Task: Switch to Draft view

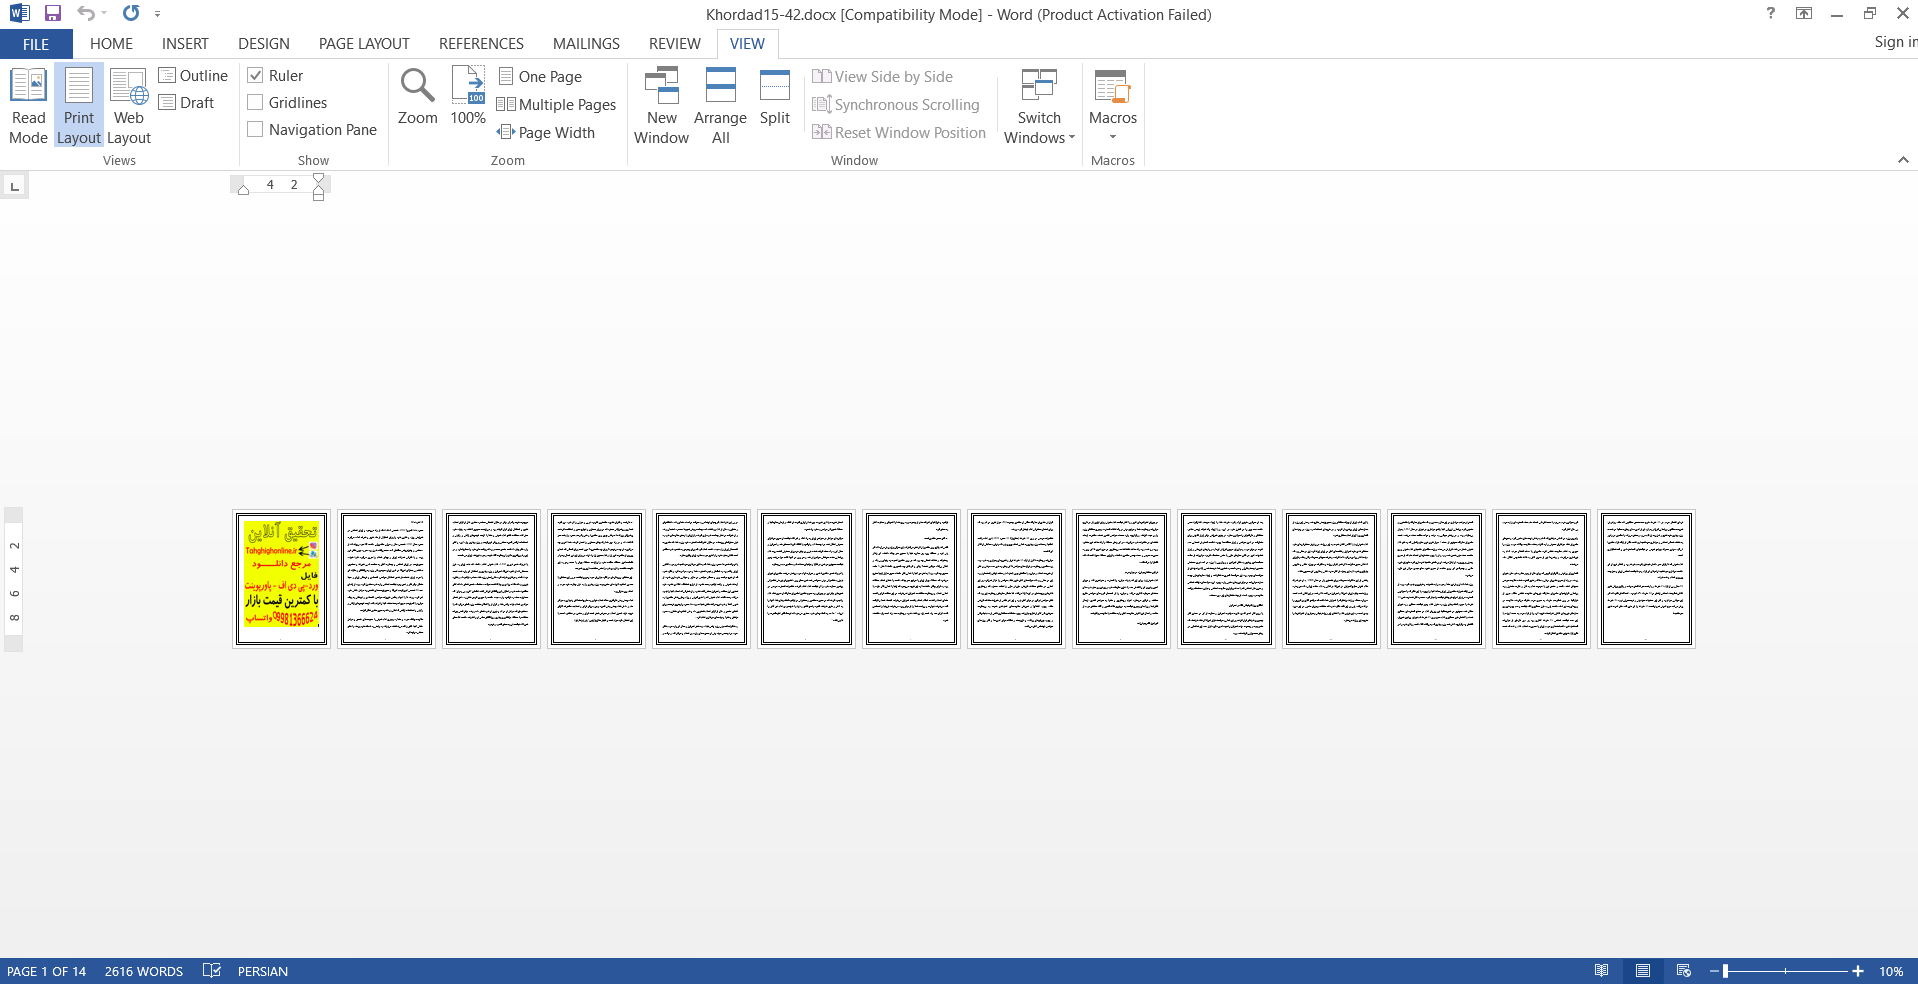Action: (x=187, y=103)
